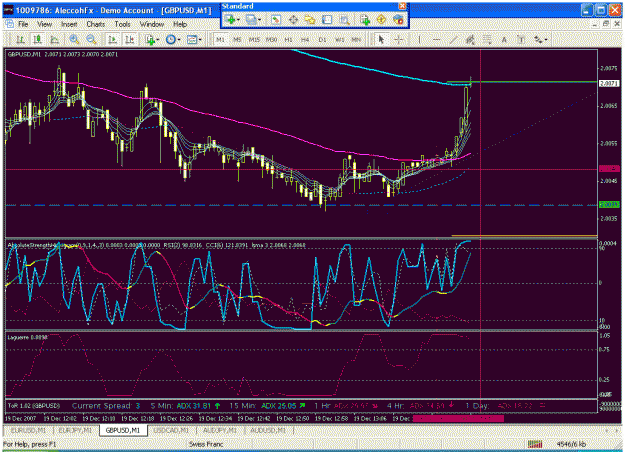Select the arrow Cursor tool
625x452 pixels.
point(381,39)
